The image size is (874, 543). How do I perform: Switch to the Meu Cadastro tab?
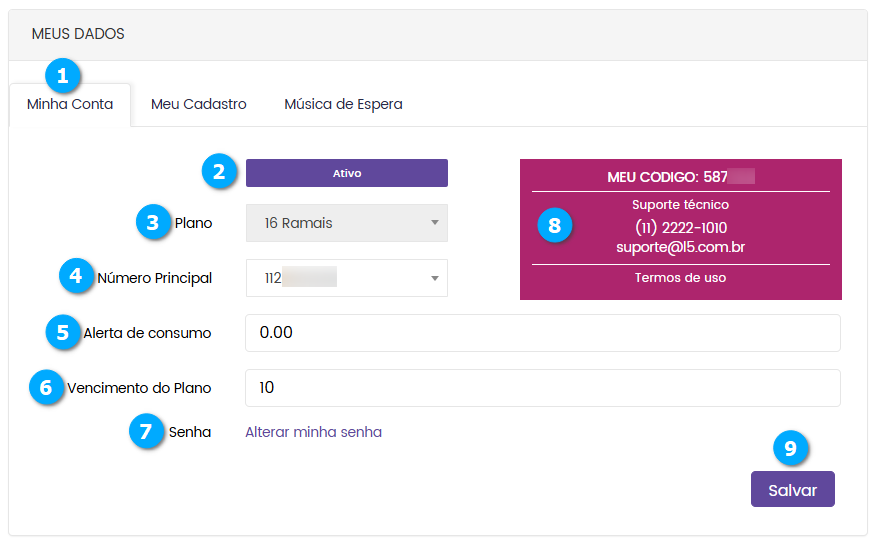click(x=198, y=104)
